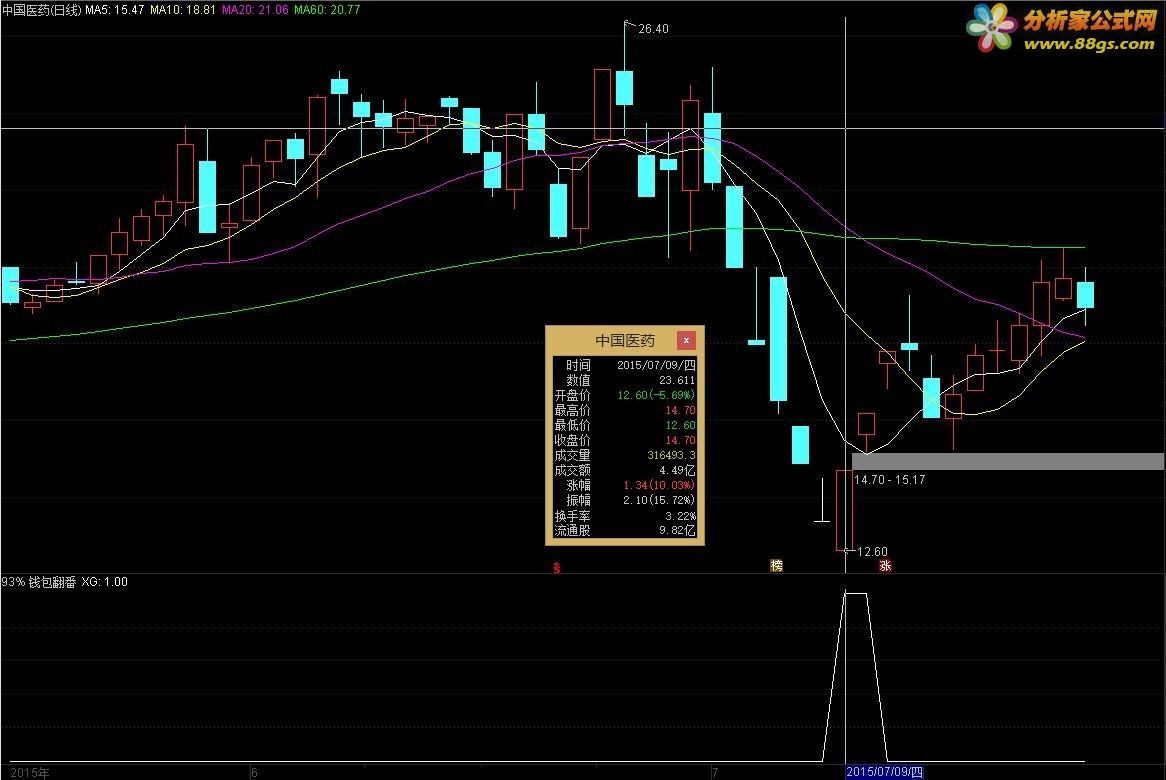Click the MA10: 18.81 indicator label
Screen dimensions: 1166x780
(183, 10)
